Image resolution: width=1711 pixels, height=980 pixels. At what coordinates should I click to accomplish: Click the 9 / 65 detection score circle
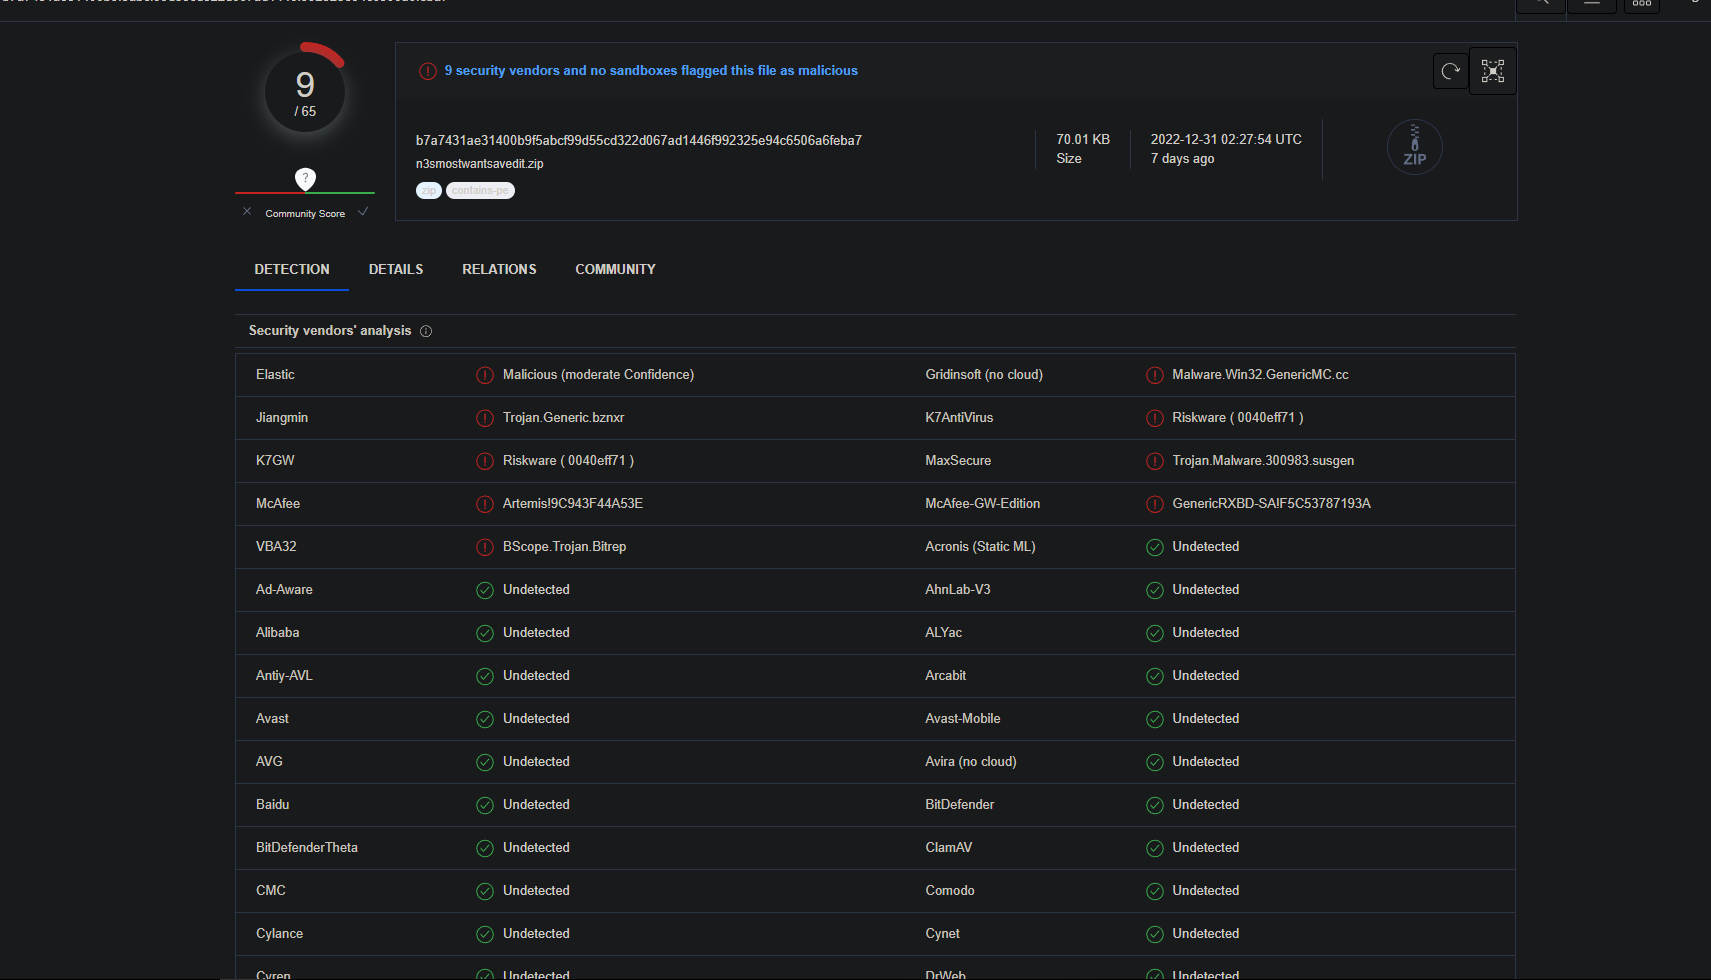click(305, 93)
